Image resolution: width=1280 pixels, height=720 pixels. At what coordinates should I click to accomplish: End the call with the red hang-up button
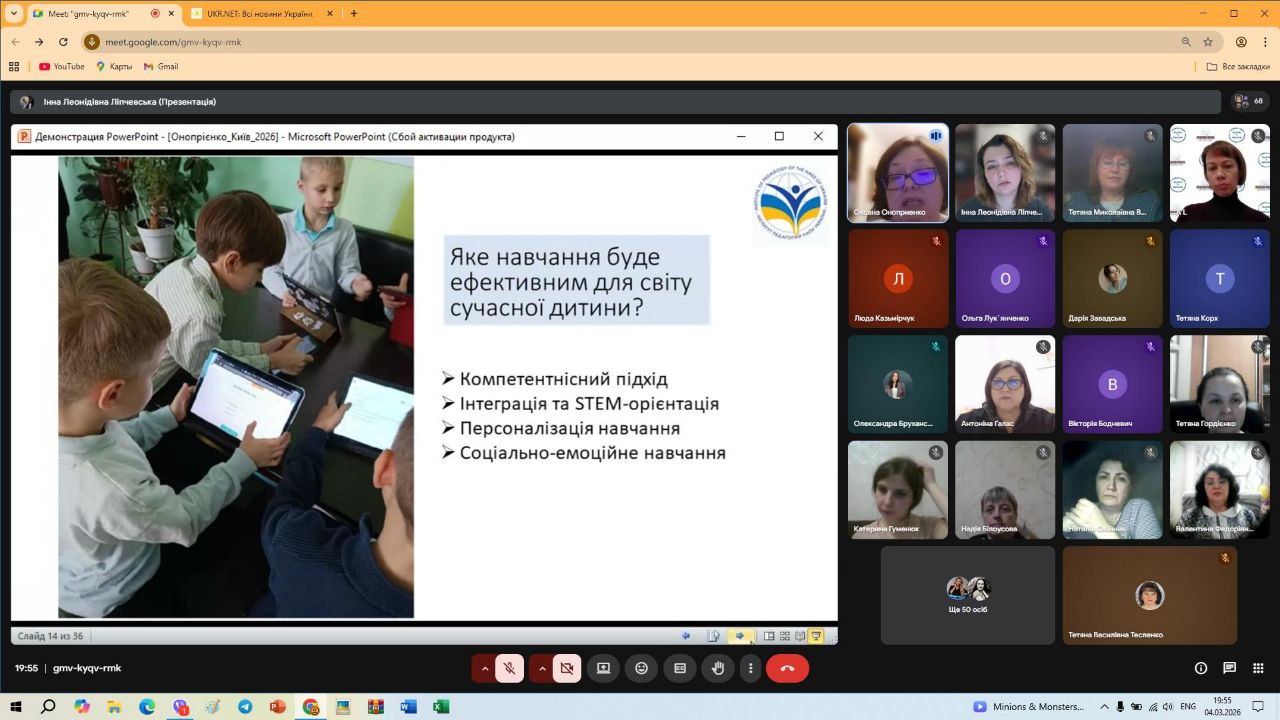[787, 668]
